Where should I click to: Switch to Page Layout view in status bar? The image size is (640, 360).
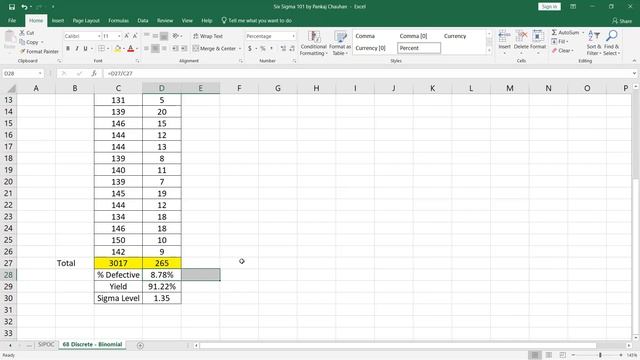coord(549,355)
